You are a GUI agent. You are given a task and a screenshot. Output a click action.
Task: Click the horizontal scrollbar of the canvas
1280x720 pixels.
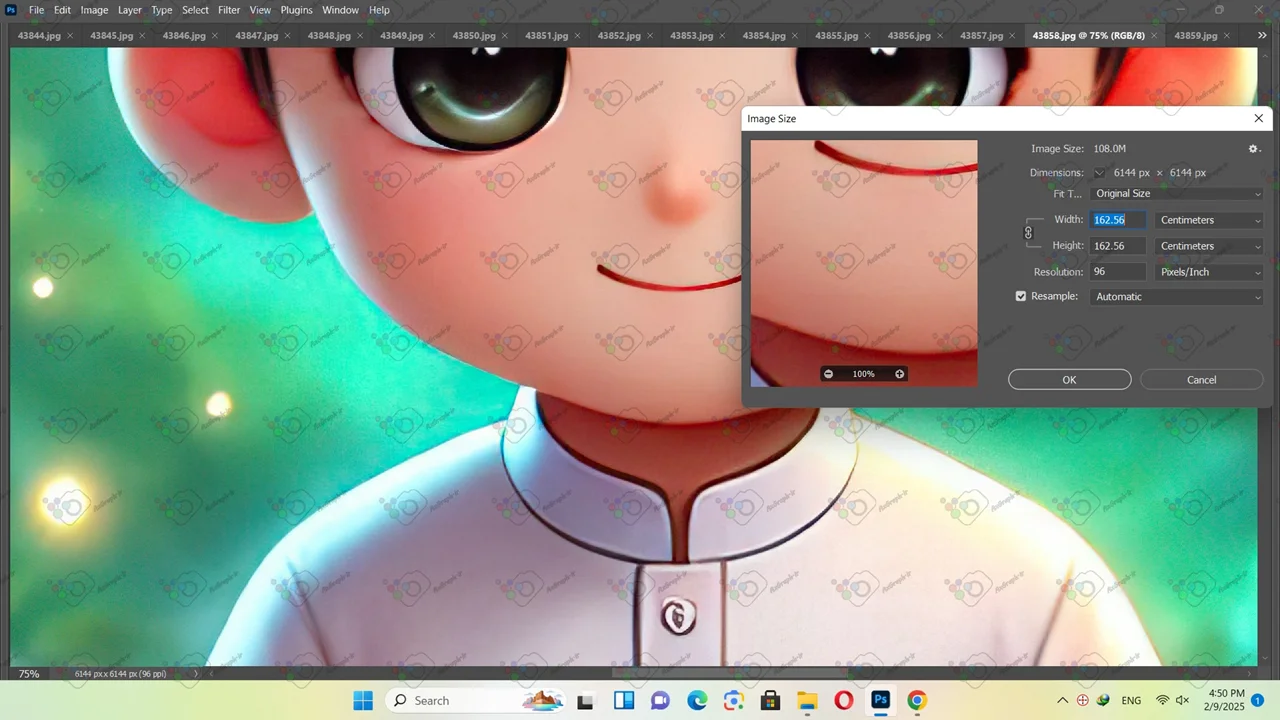coord(730,674)
